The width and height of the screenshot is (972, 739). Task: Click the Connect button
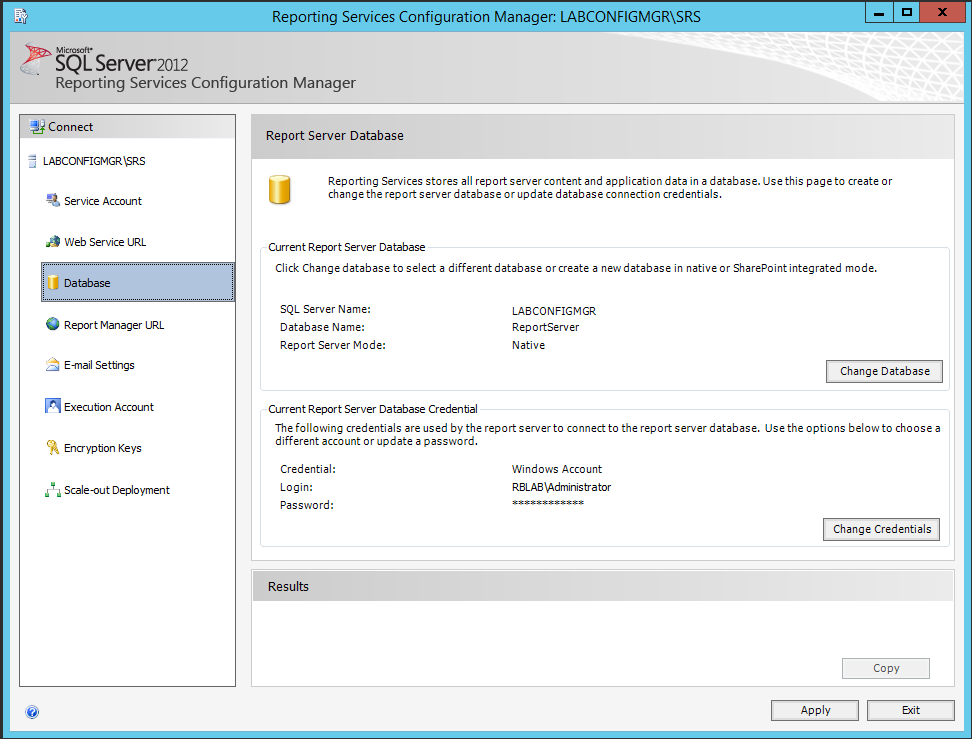[x=128, y=126]
